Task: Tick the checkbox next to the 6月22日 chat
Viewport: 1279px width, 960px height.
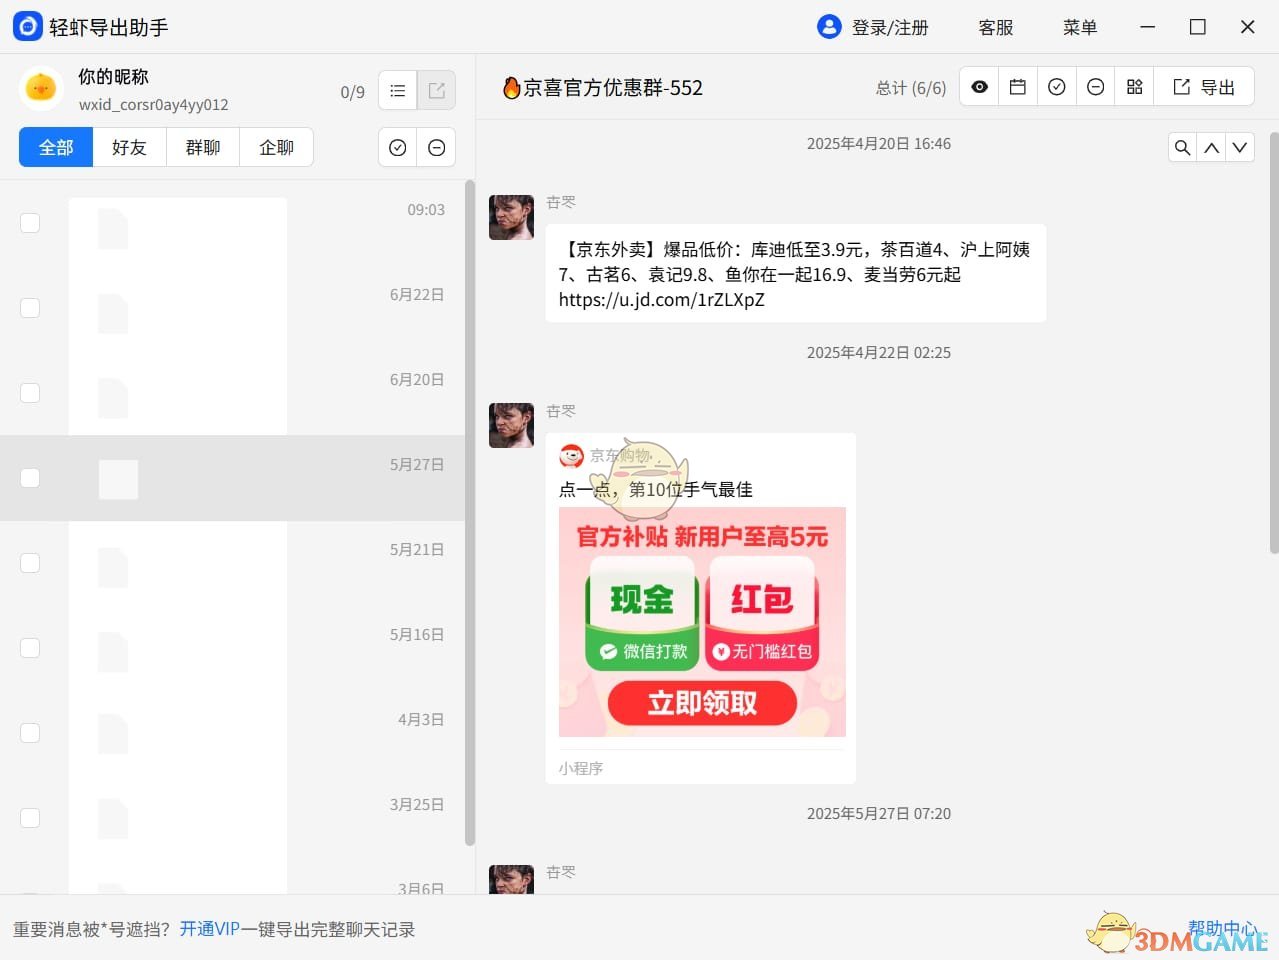Action: (30, 307)
